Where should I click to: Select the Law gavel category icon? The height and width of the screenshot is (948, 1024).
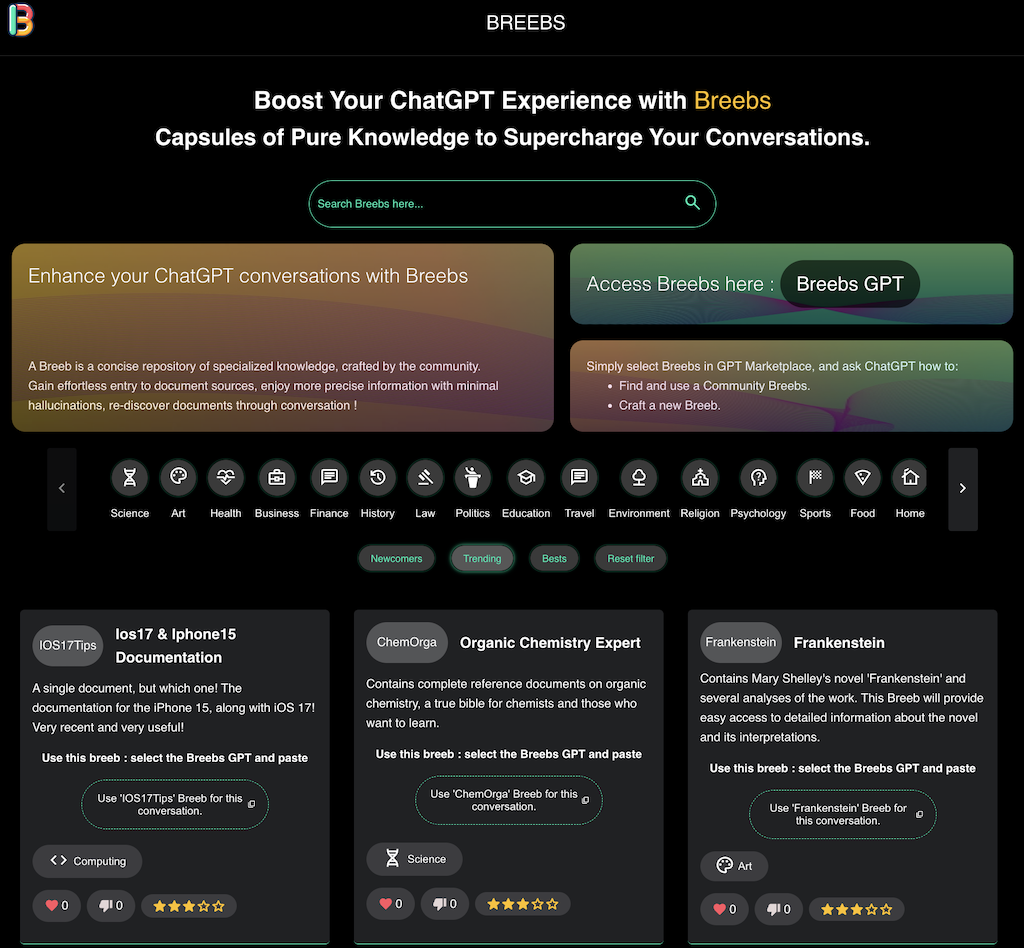pyautogui.click(x=425, y=478)
